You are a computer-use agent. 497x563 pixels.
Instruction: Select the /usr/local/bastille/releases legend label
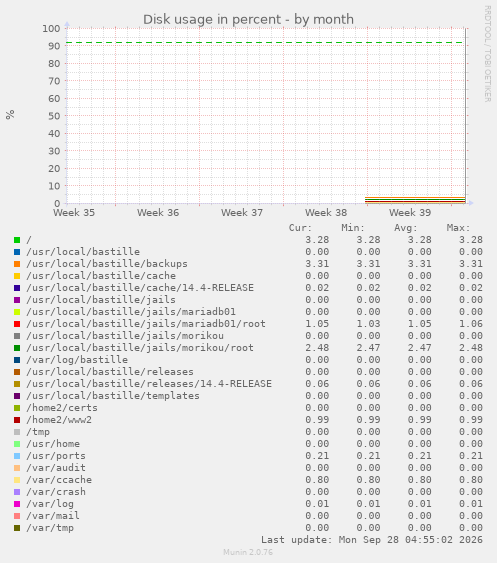[110, 372]
